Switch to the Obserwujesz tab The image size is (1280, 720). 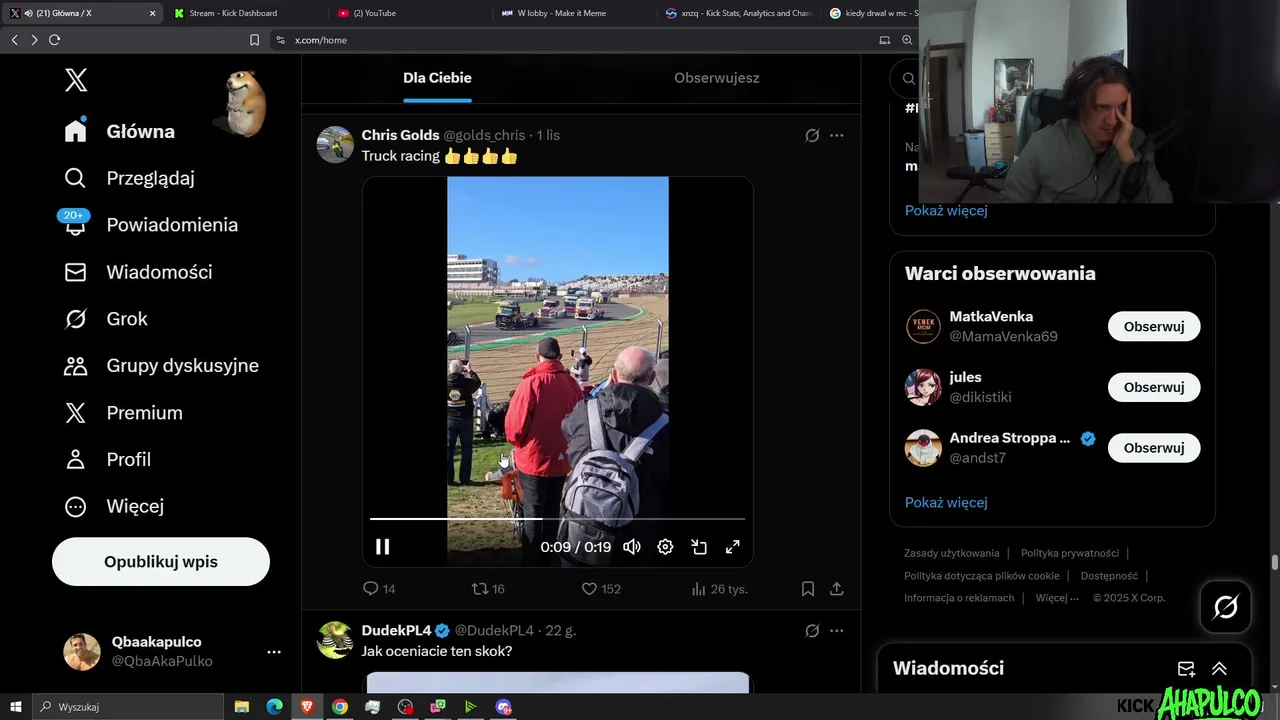717,78
